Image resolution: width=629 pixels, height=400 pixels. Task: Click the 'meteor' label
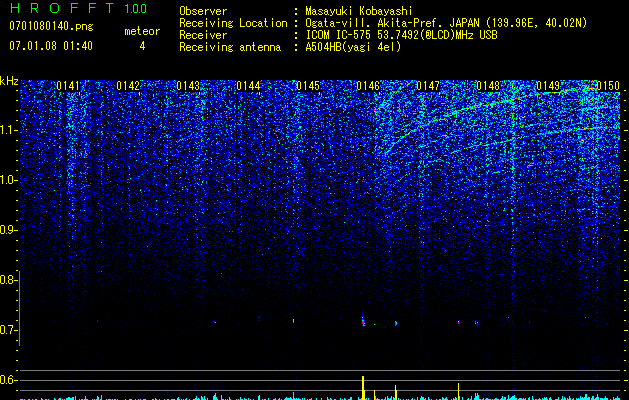[142, 31]
